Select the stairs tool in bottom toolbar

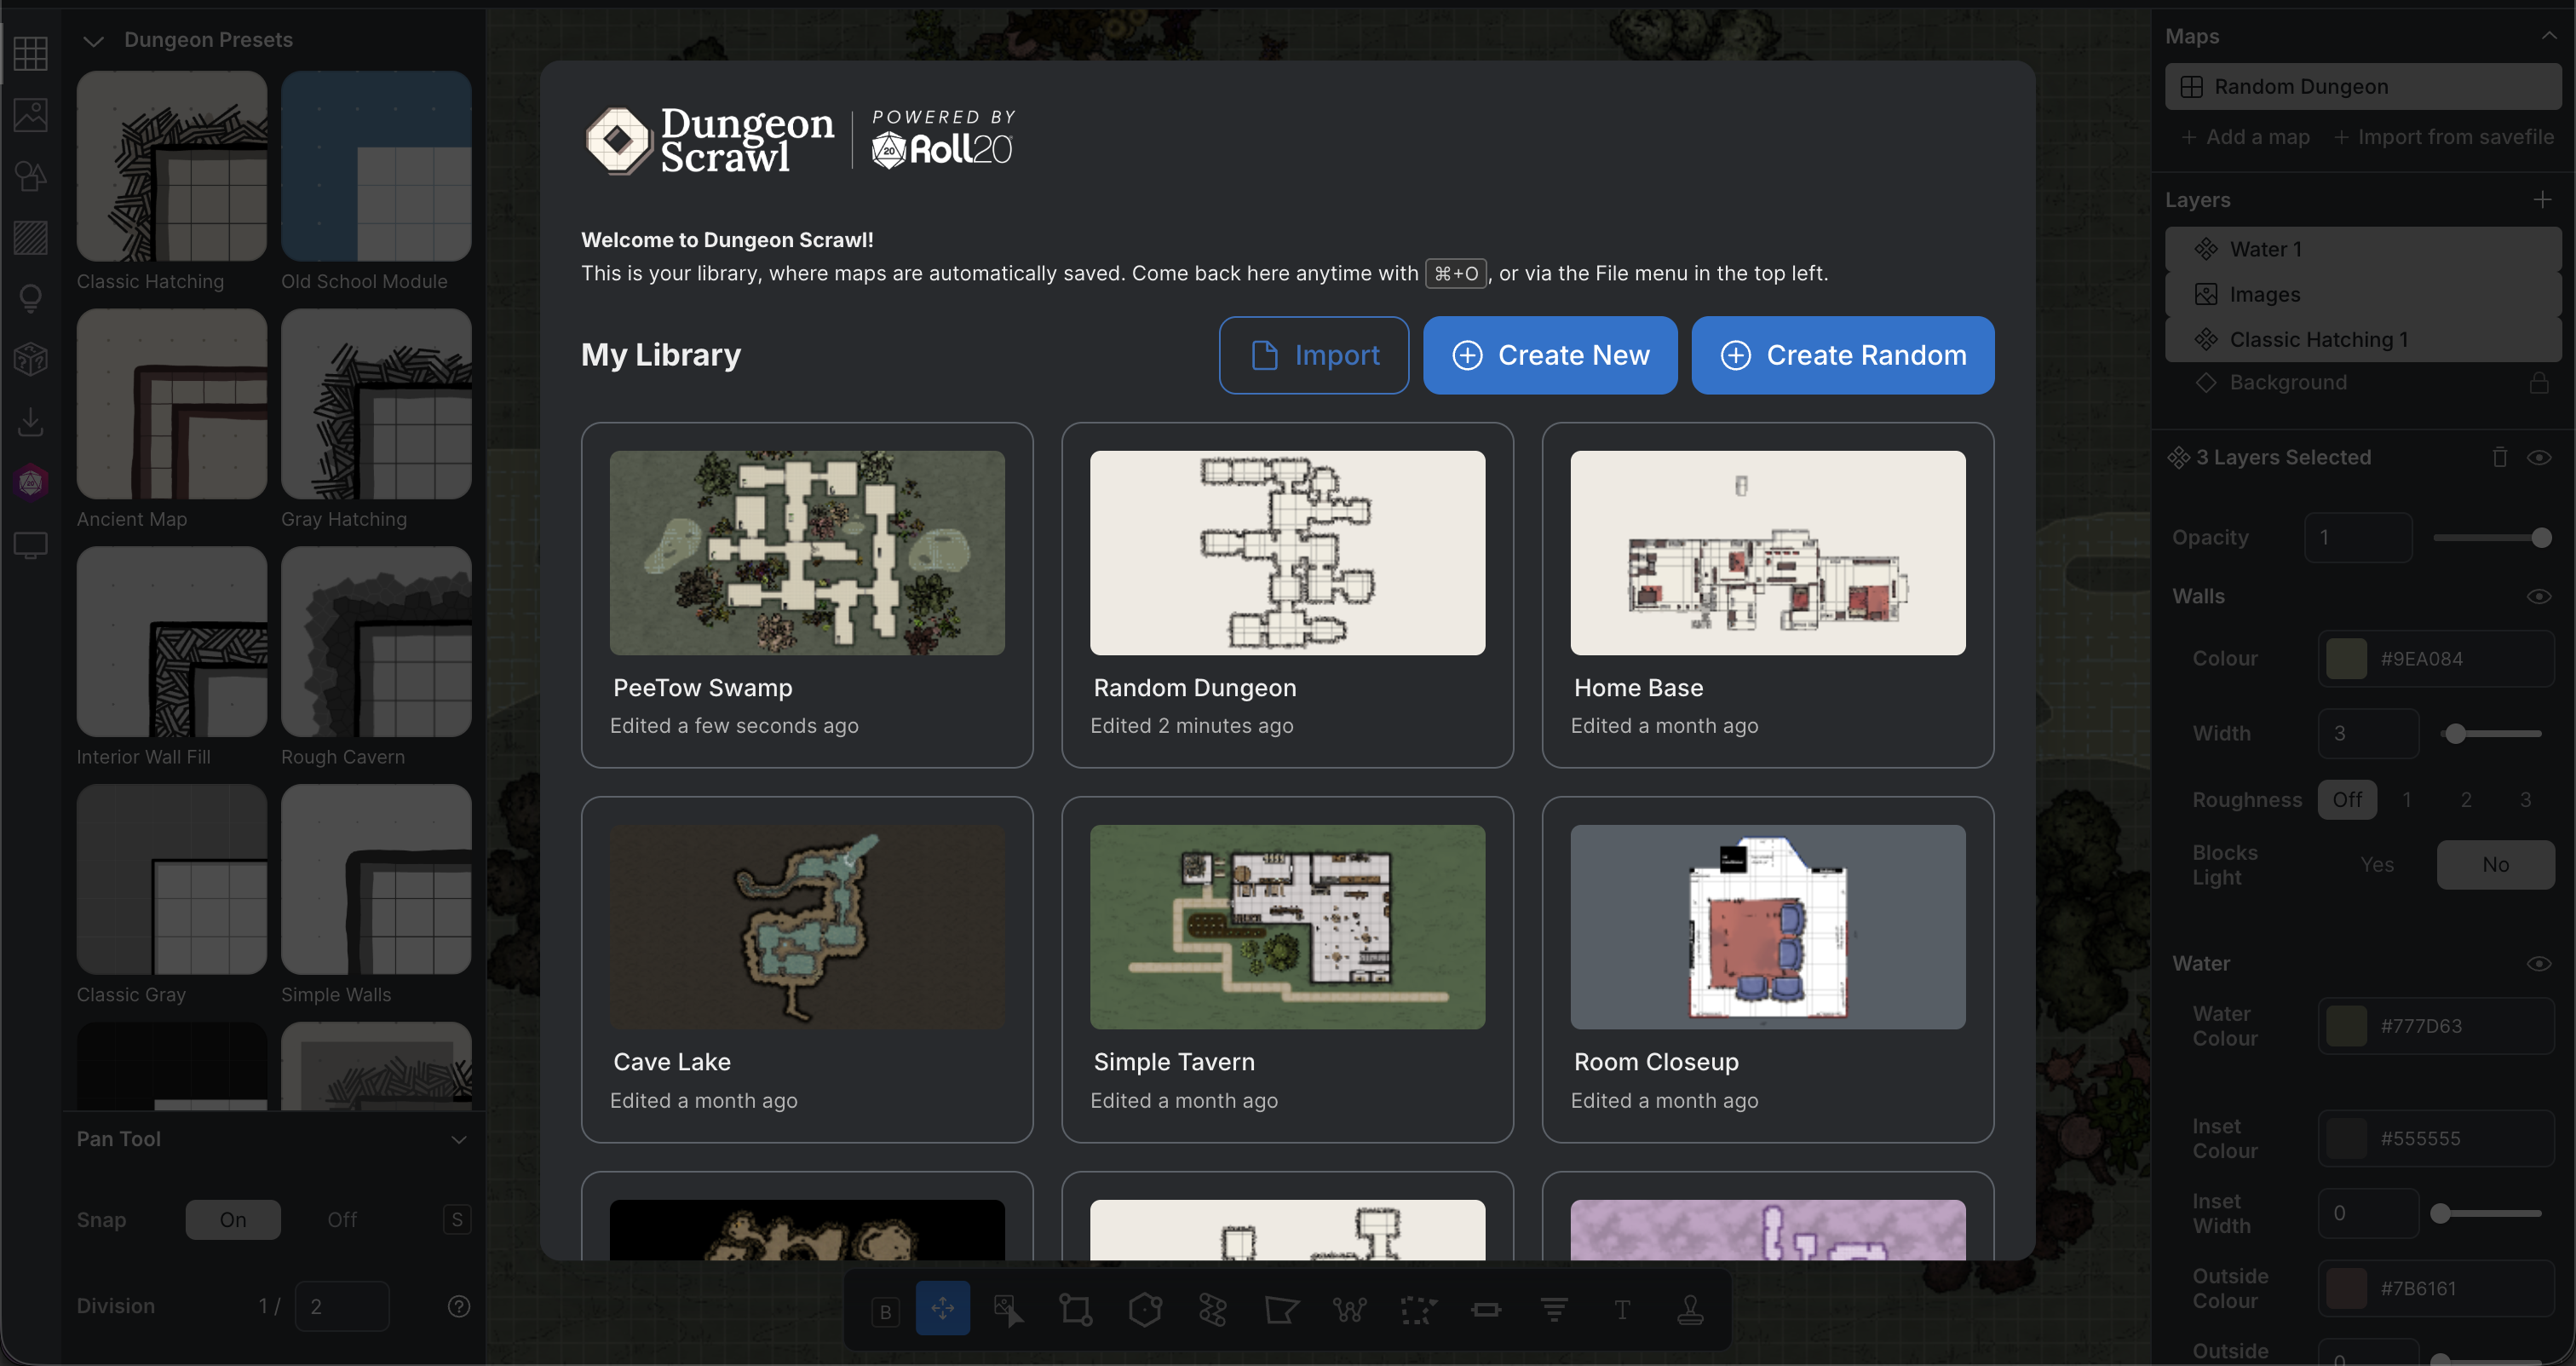click(x=1554, y=1309)
